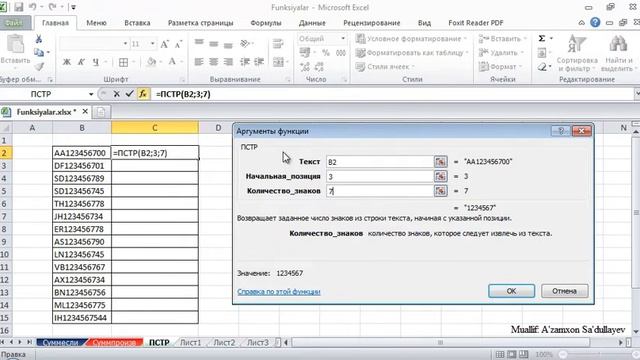
Task: Click the percent style icon
Action: [326, 53]
